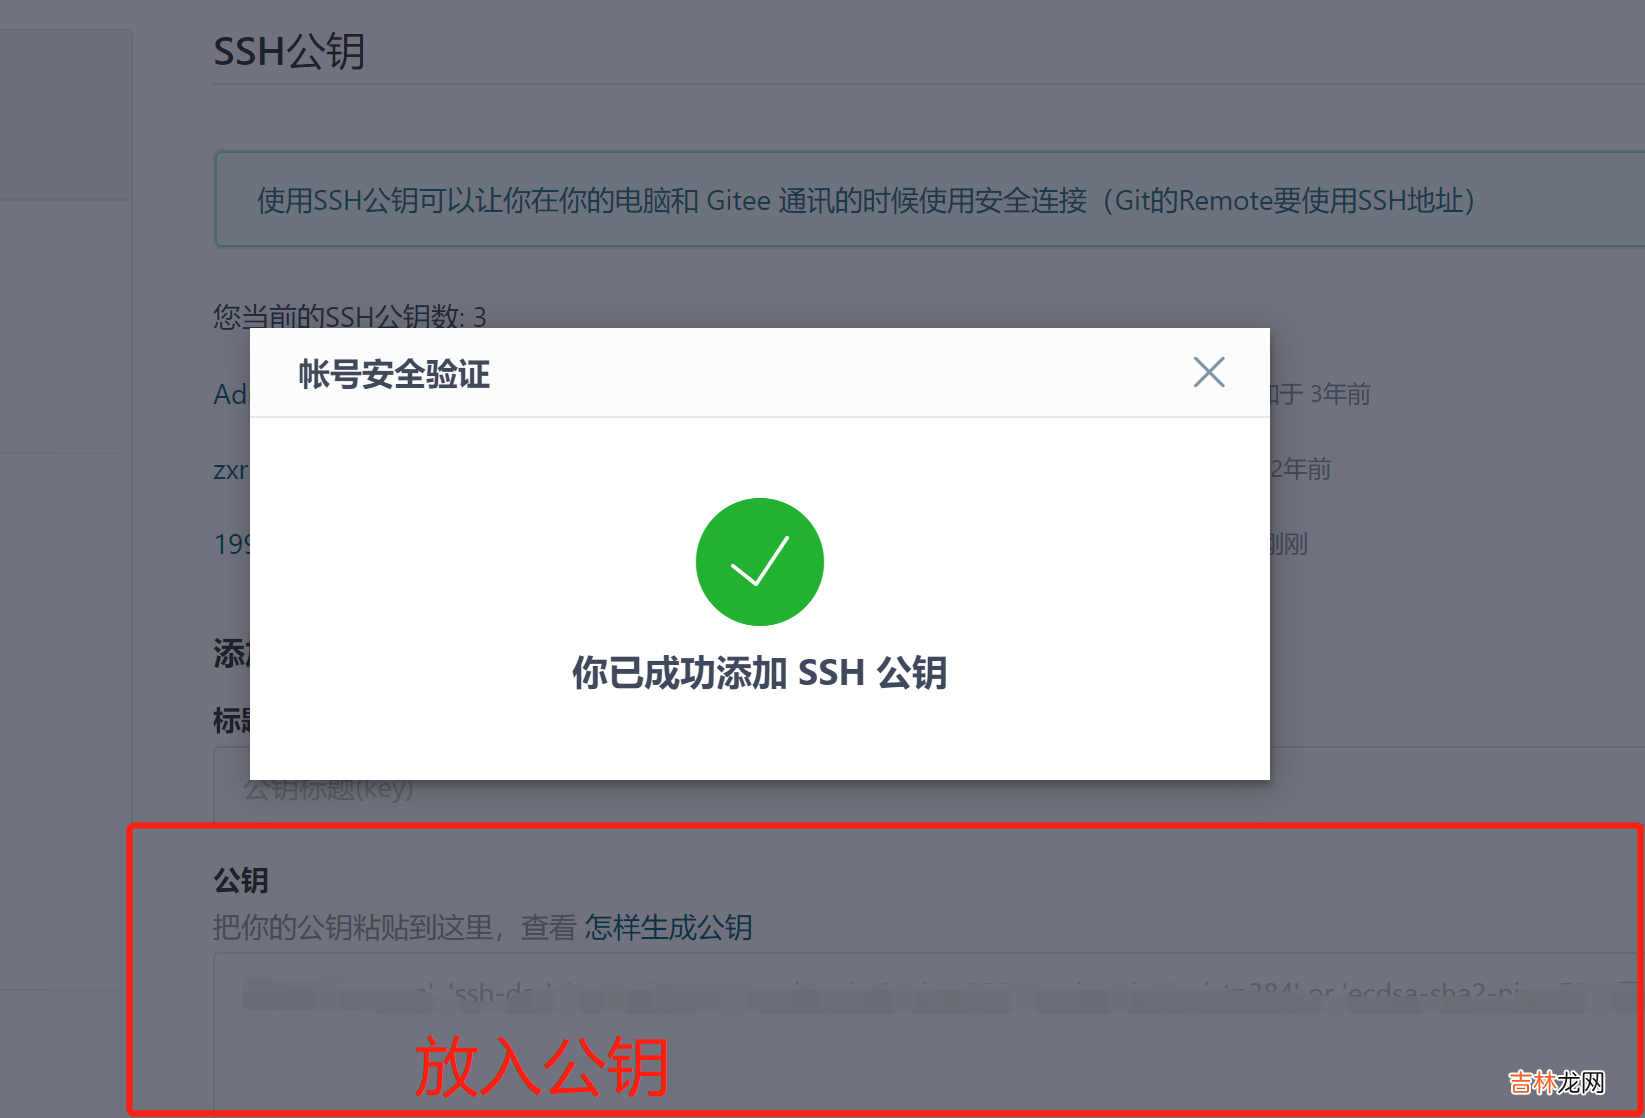Click the 刚刚 timestamp of newest key
The width and height of the screenshot is (1645, 1118).
click(x=1289, y=544)
